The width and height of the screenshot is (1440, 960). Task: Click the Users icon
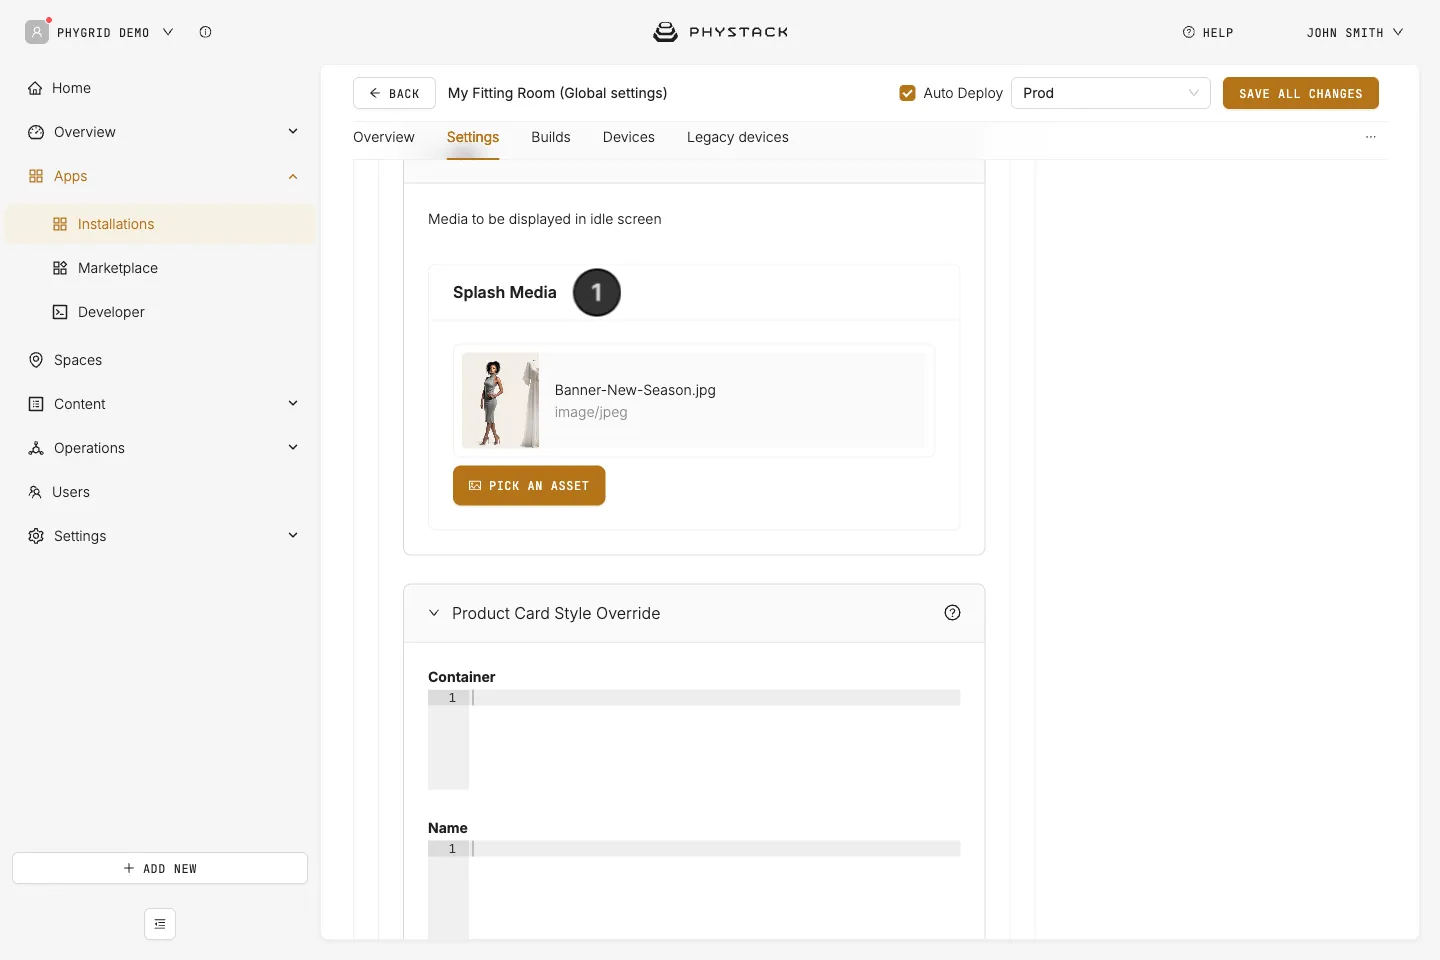[x=35, y=492]
